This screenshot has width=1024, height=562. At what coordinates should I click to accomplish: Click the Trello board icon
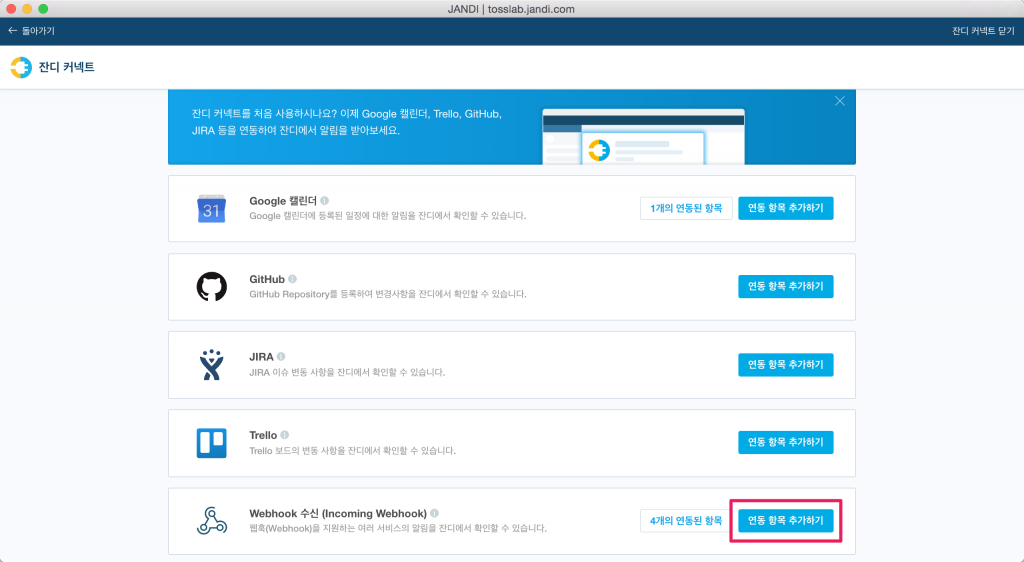coord(211,443)
